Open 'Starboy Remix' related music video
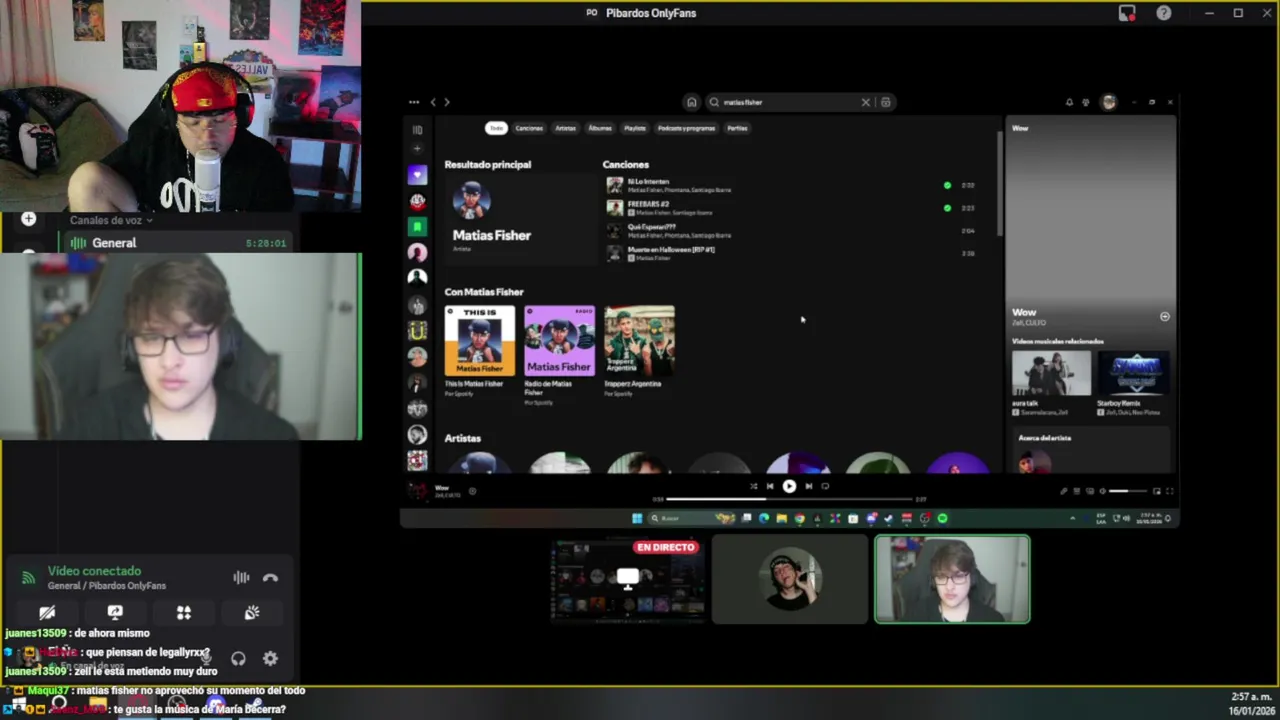The image size is (1280, 720). pyautogui.click(x=1134, y=373)
